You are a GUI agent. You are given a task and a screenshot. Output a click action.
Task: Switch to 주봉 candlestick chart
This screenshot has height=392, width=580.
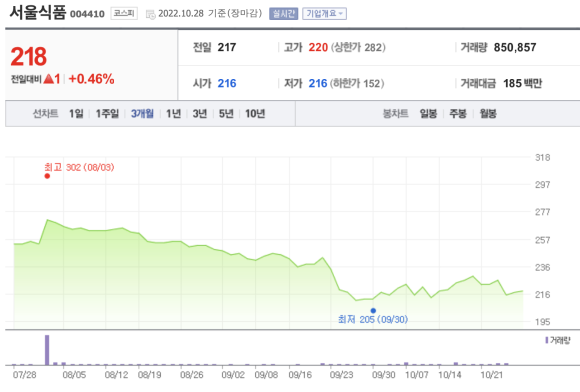click(x=458, y=114)
